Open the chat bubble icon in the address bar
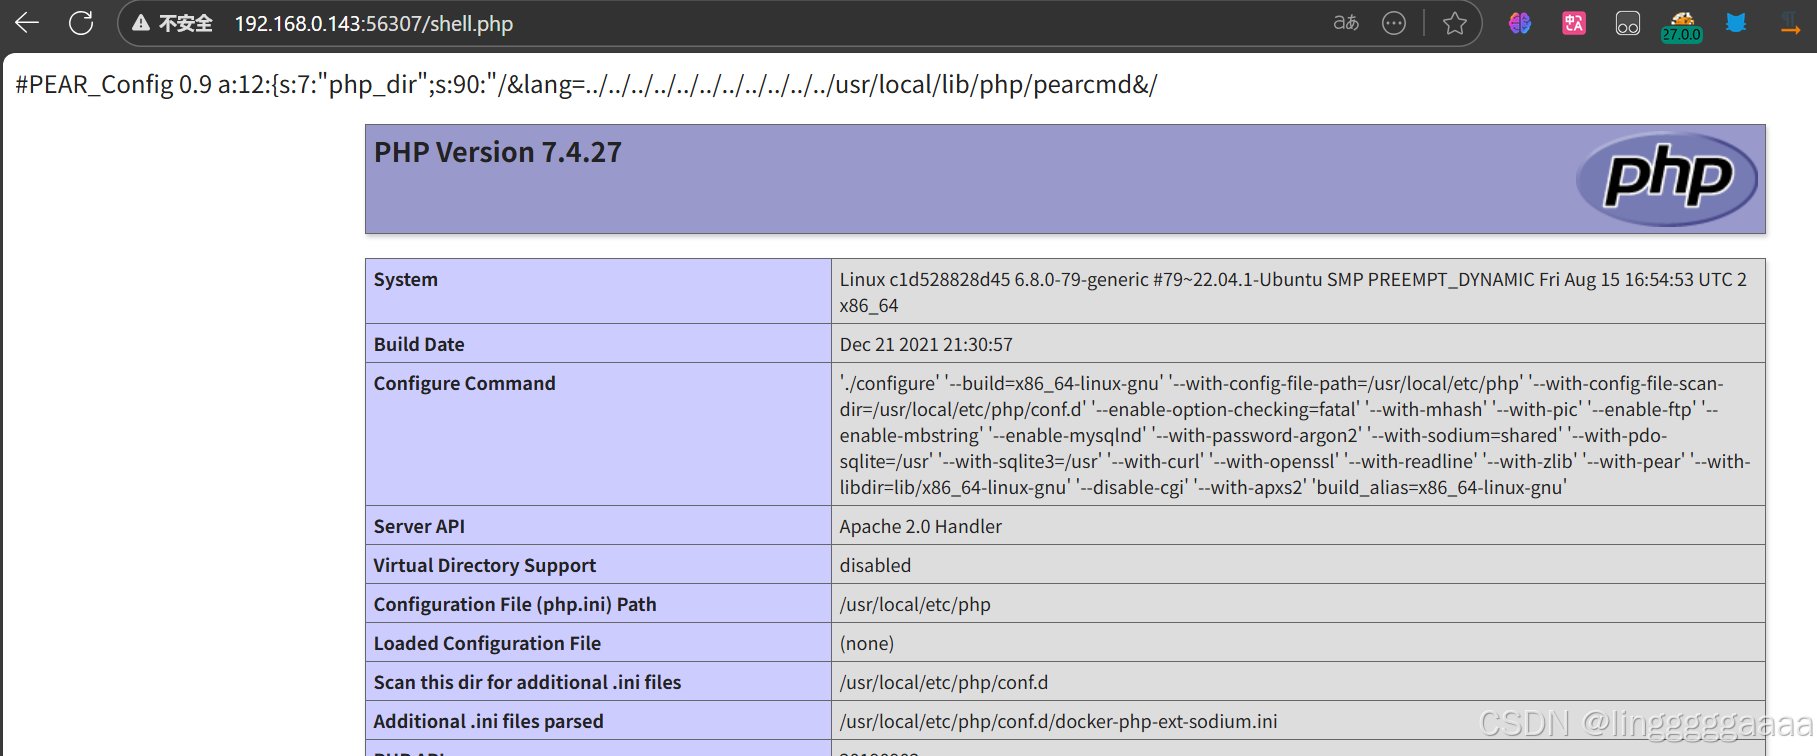Viewport: 1817px width, 756px height. point(1394,23)
